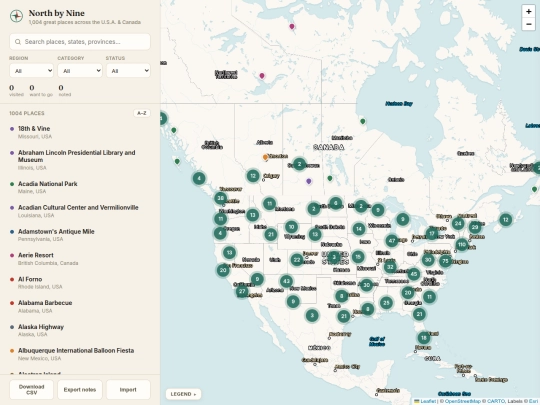Select Alabama Barbecue list entry
The image size is (540, 405).
[x=80, y=306]
